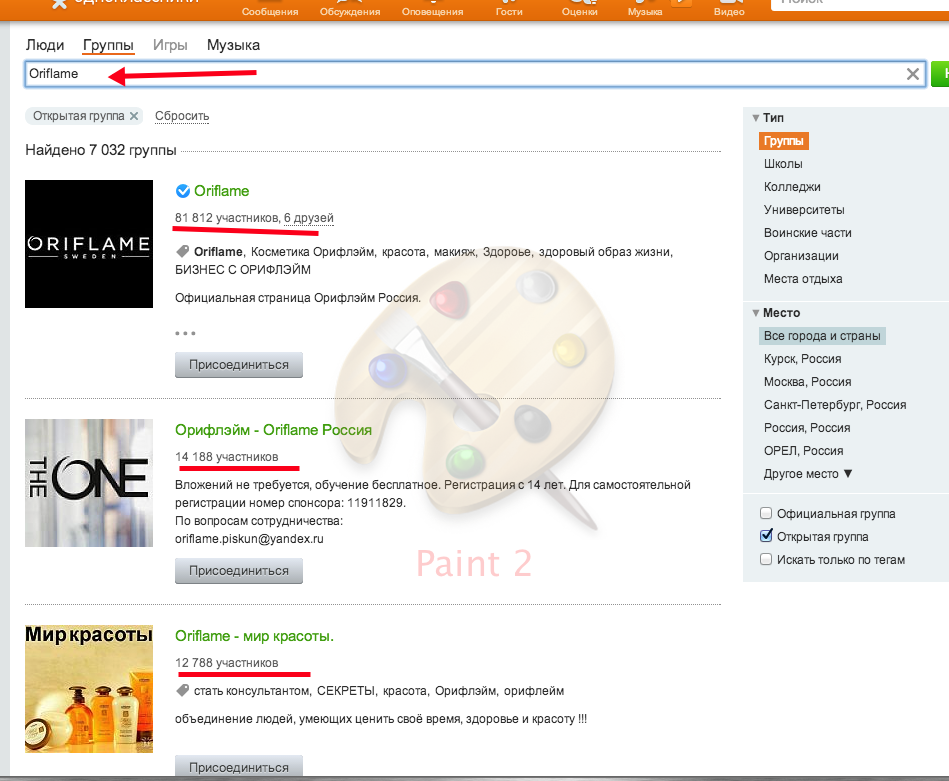Open Музыка in the top bar

tap(645, 11)
